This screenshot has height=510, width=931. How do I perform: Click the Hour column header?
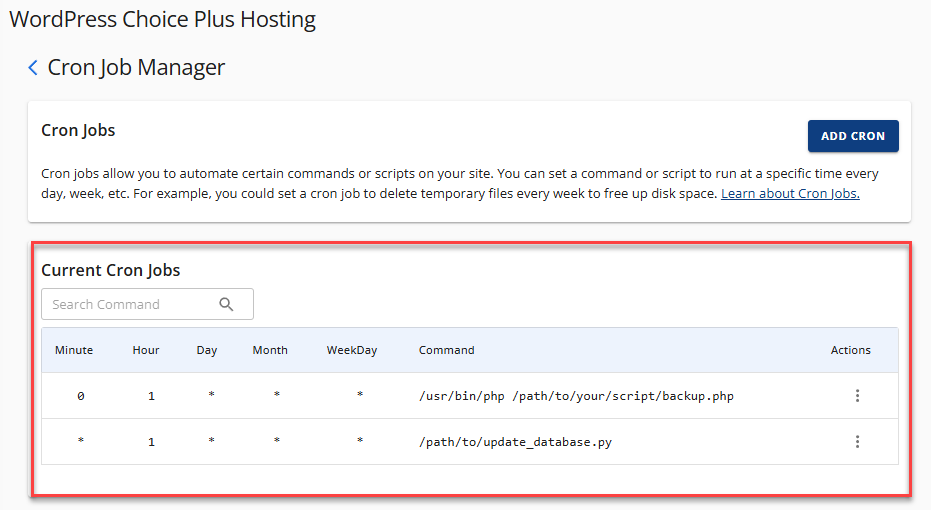145,350
